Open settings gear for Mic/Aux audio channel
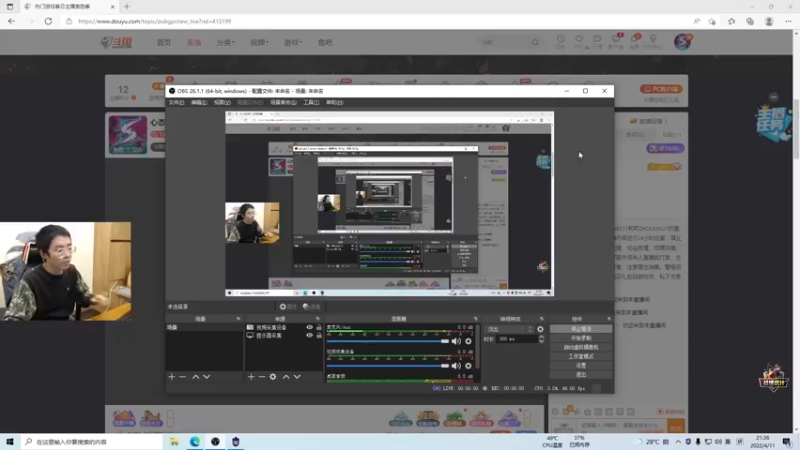This screenshot has width=800, height=450. point(468,341)
